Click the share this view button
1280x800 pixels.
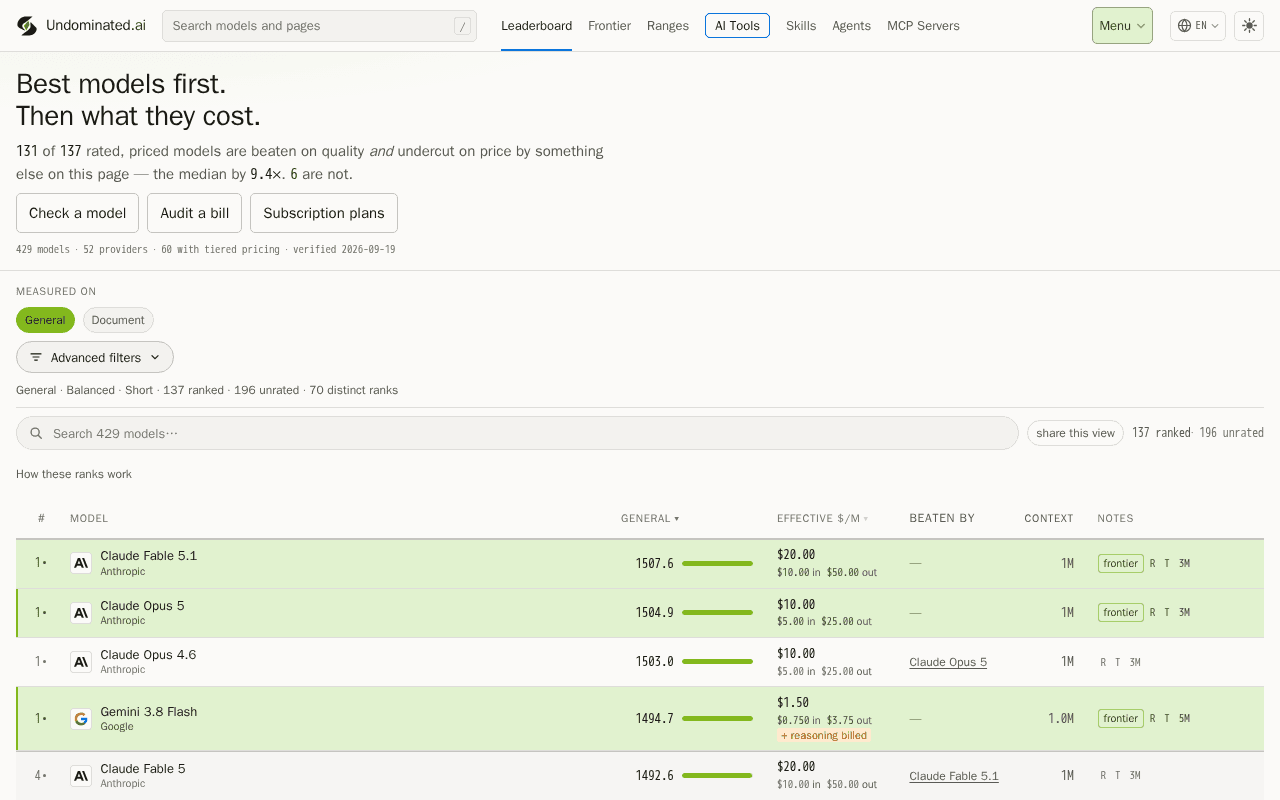point(1075,433)
